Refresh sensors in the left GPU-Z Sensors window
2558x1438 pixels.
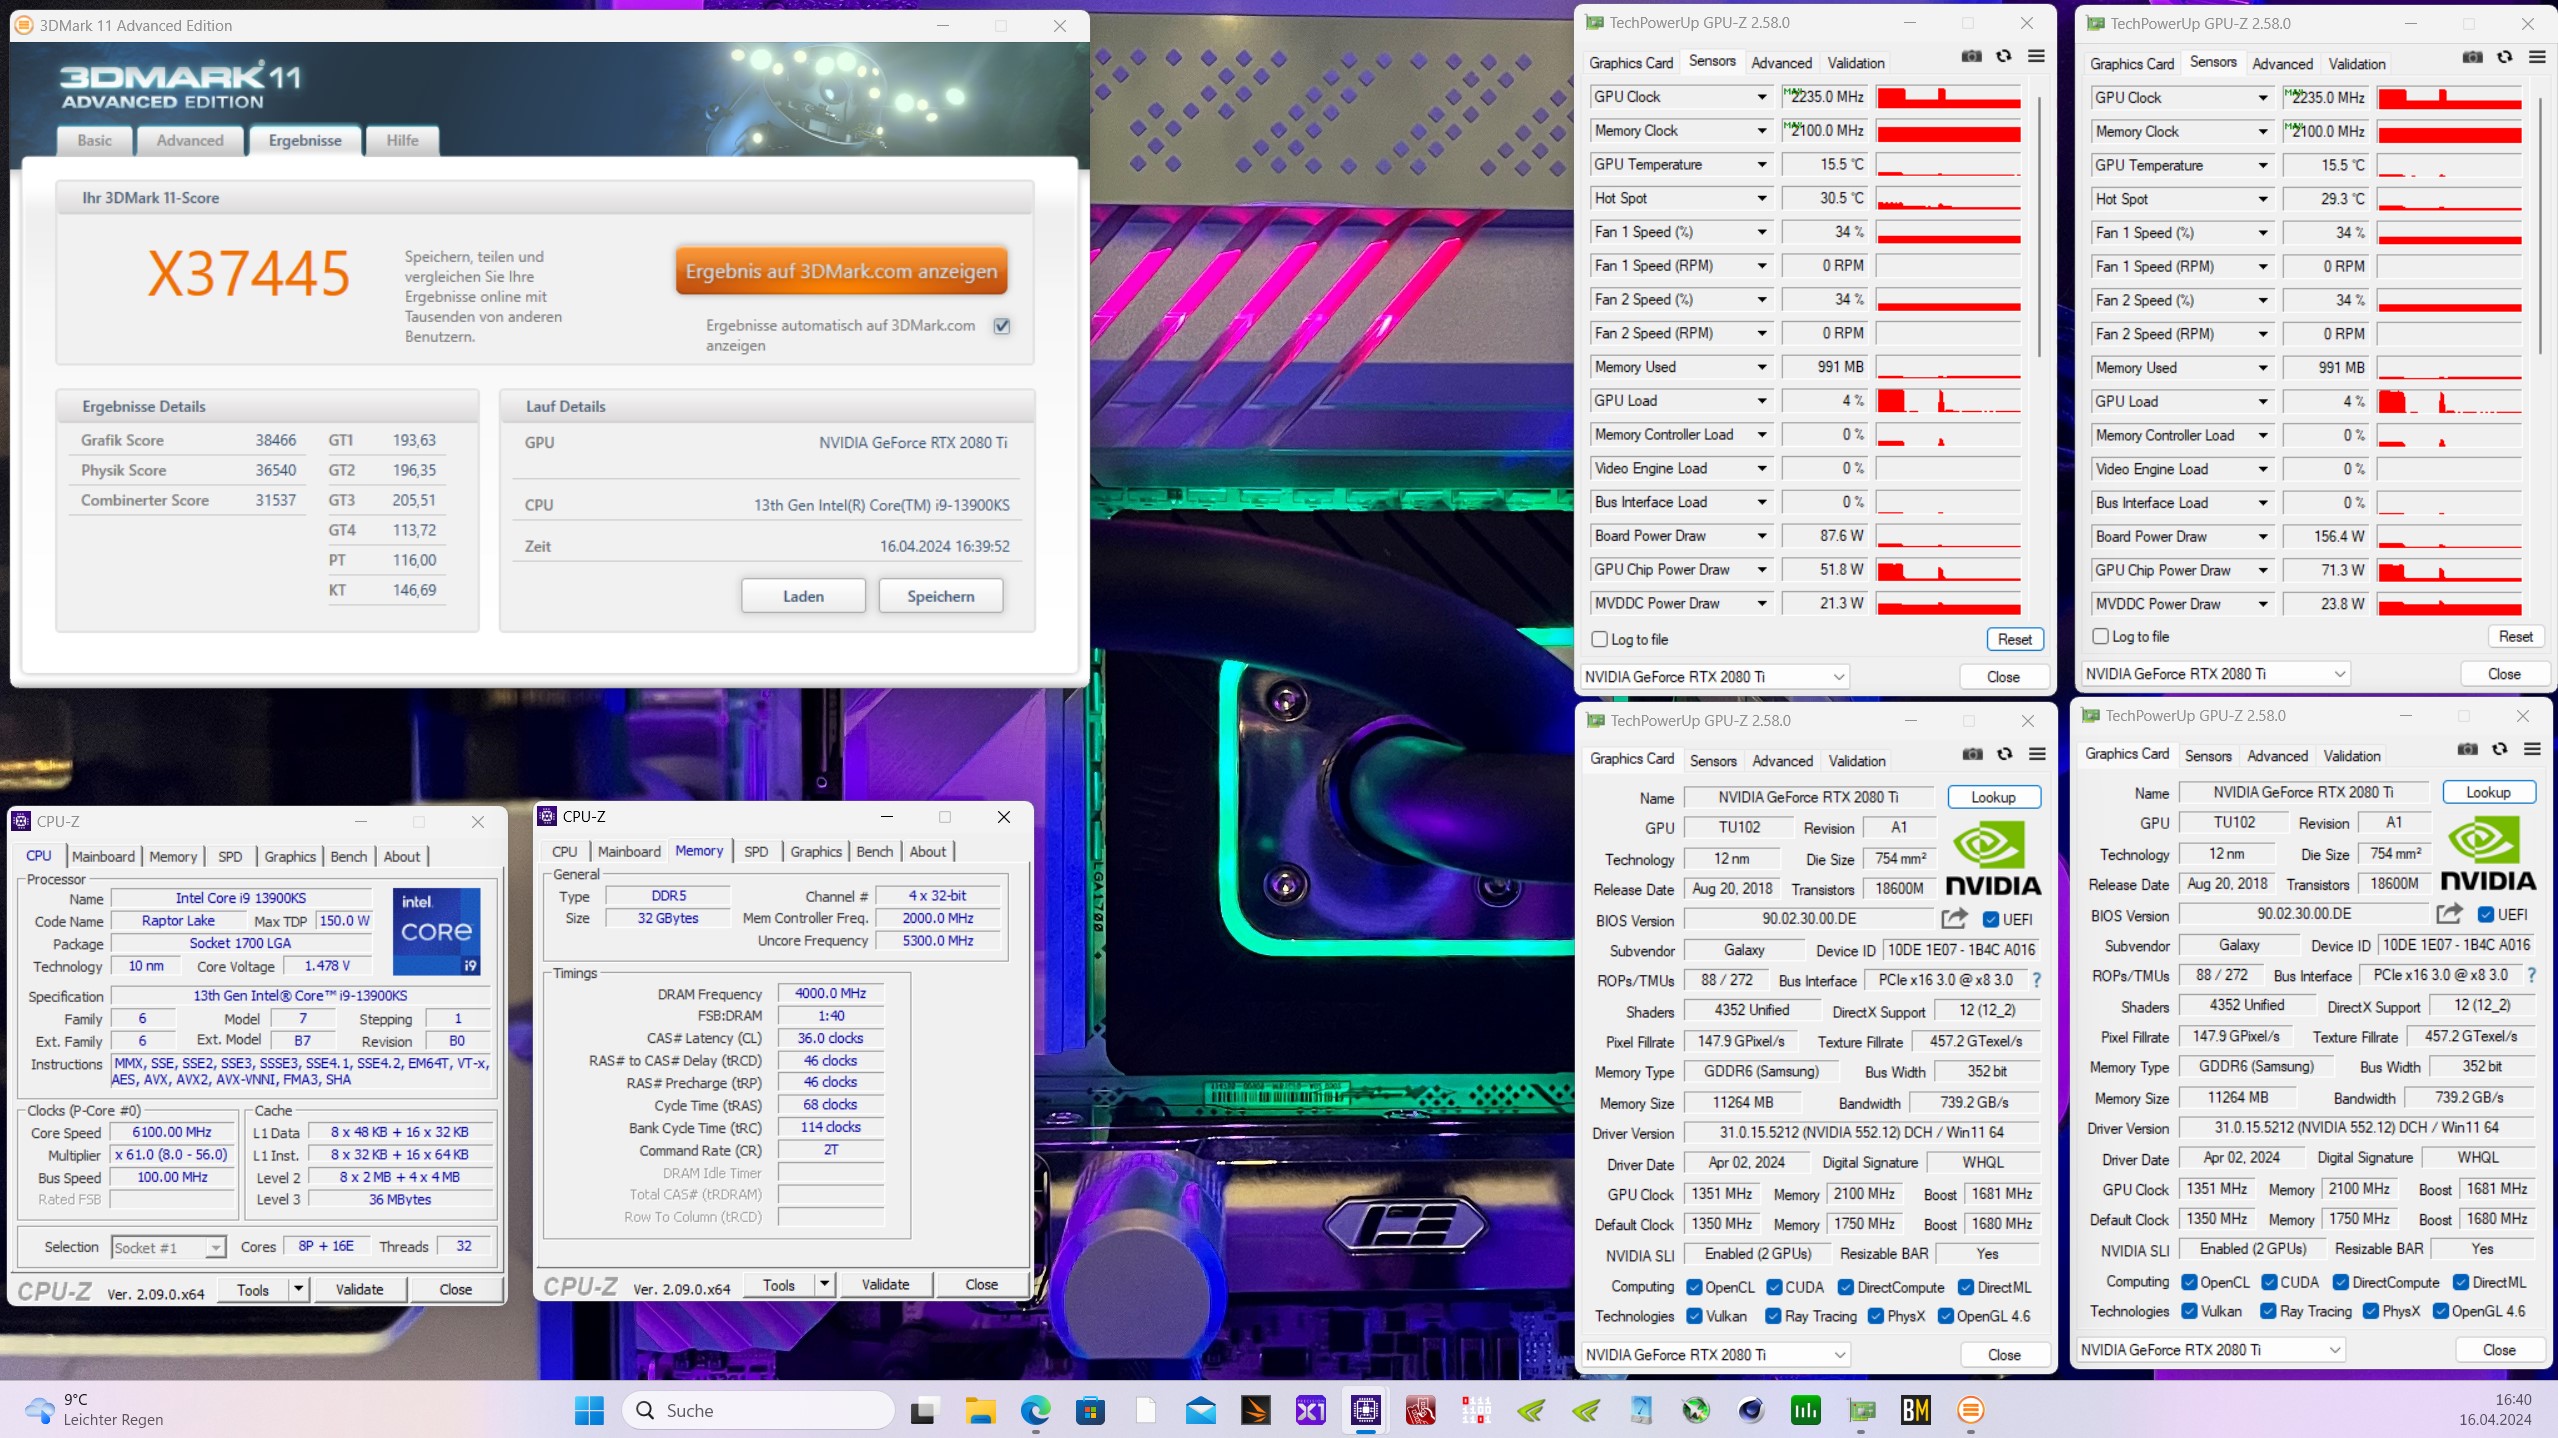2003,57
